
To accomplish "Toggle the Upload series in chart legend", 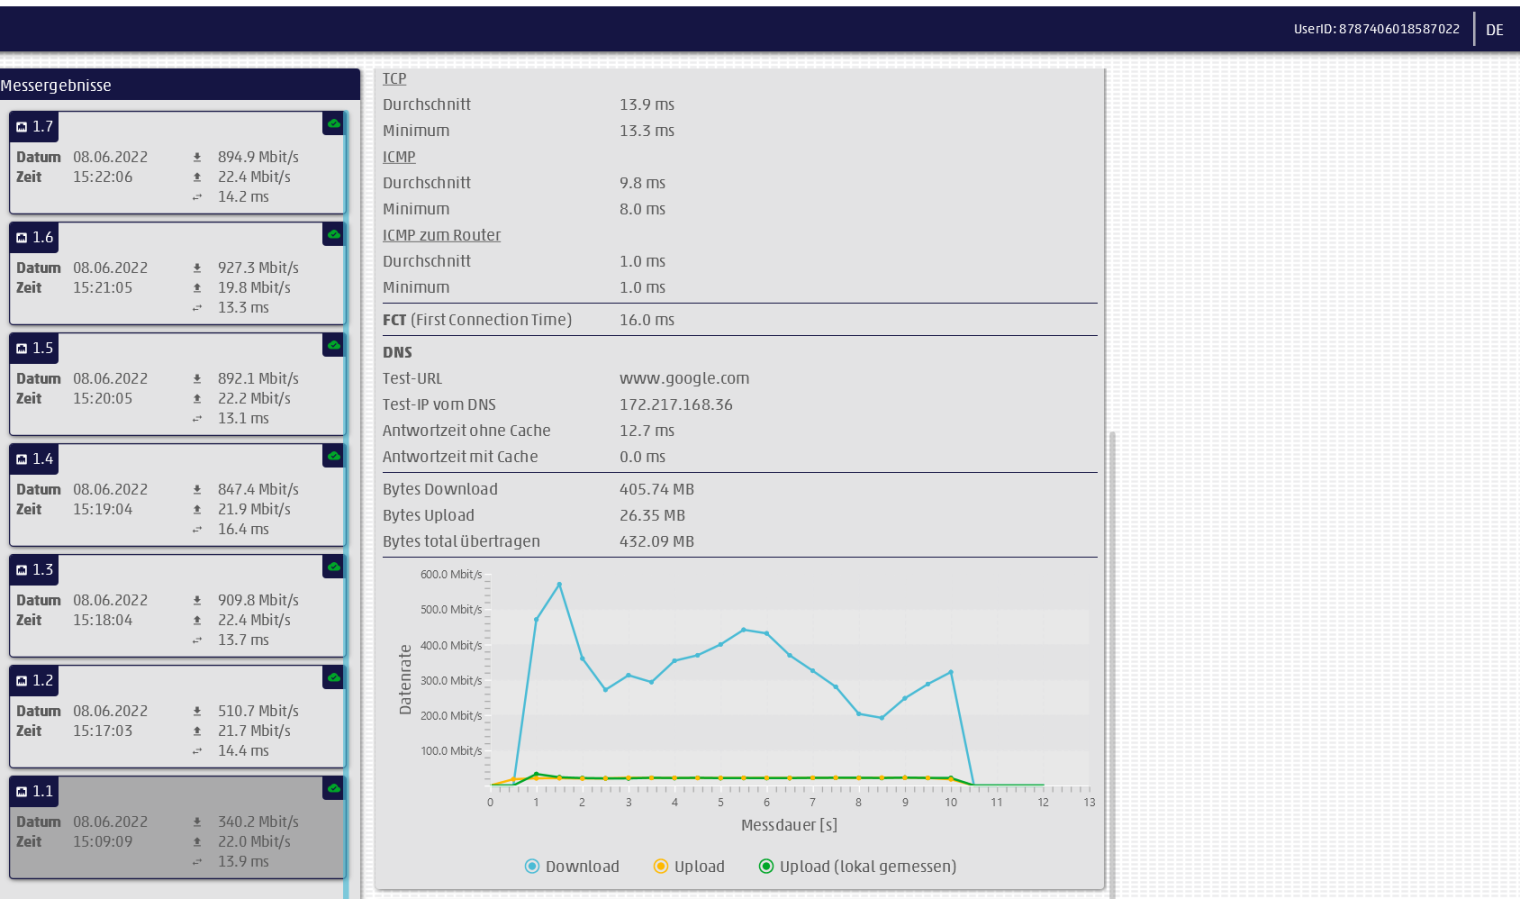I will click(689, 867).
